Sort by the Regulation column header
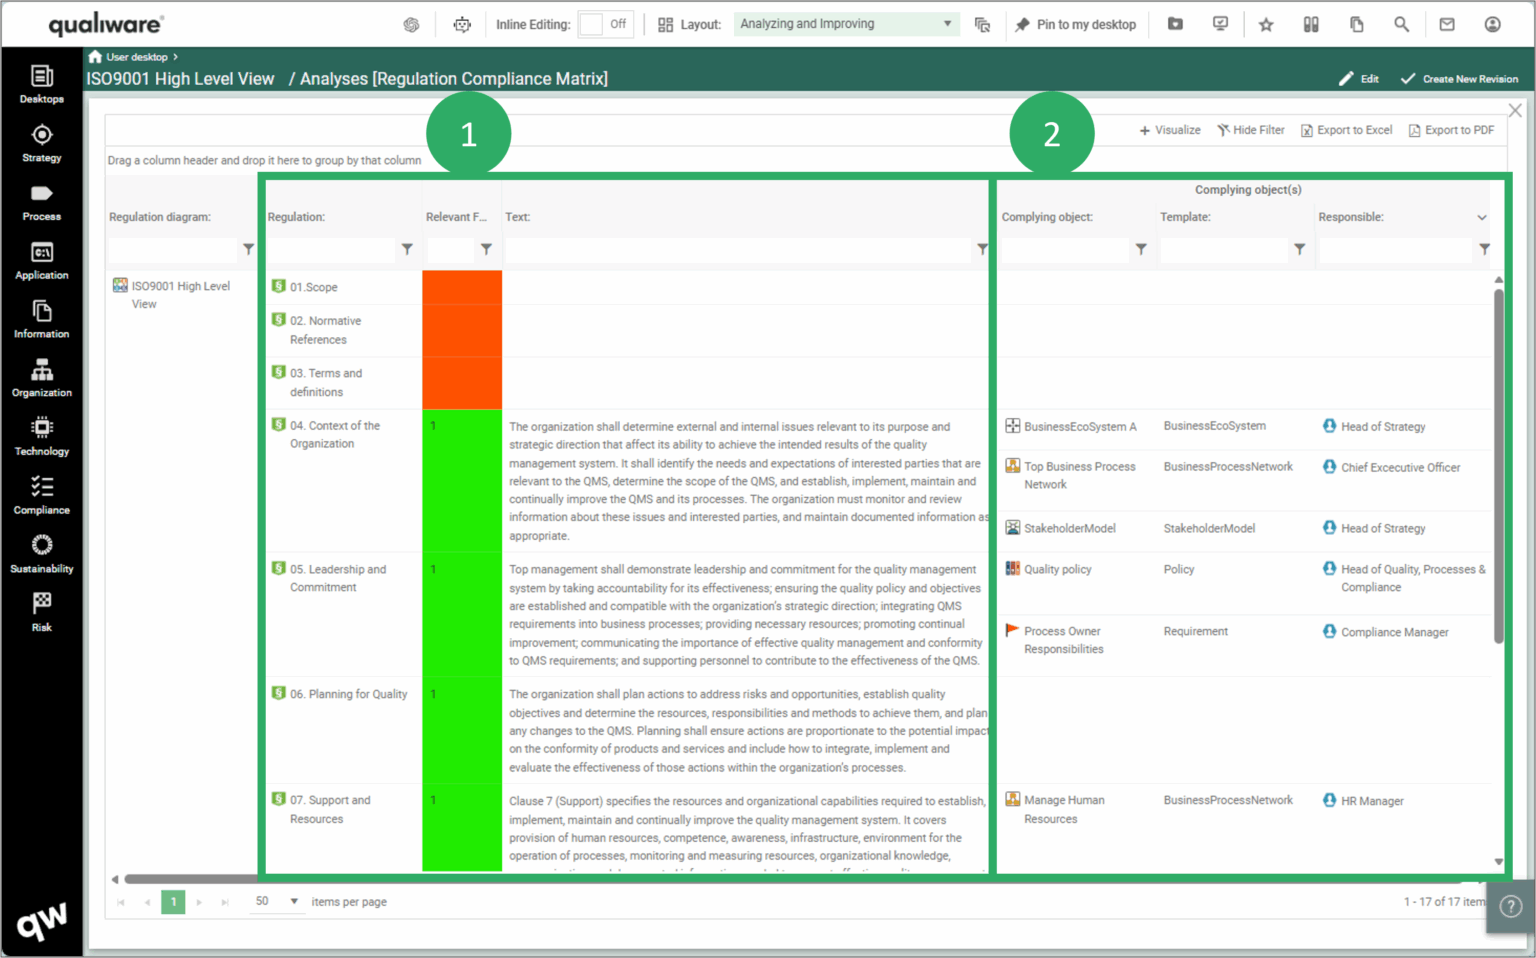The width and height of the screenshot is (1536, 958). 296,217
